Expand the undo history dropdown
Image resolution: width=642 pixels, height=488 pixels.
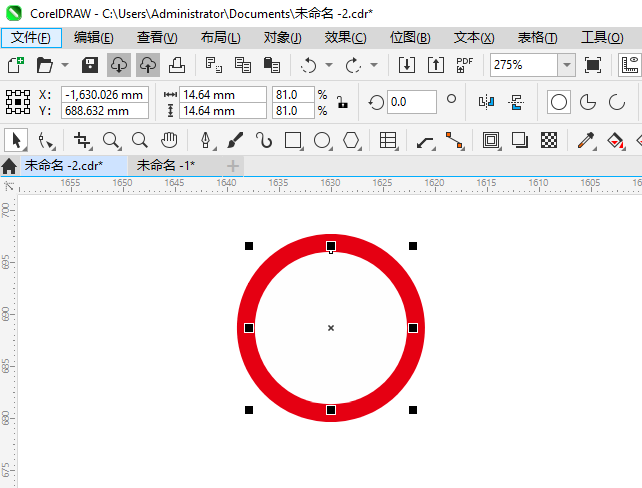329,65
